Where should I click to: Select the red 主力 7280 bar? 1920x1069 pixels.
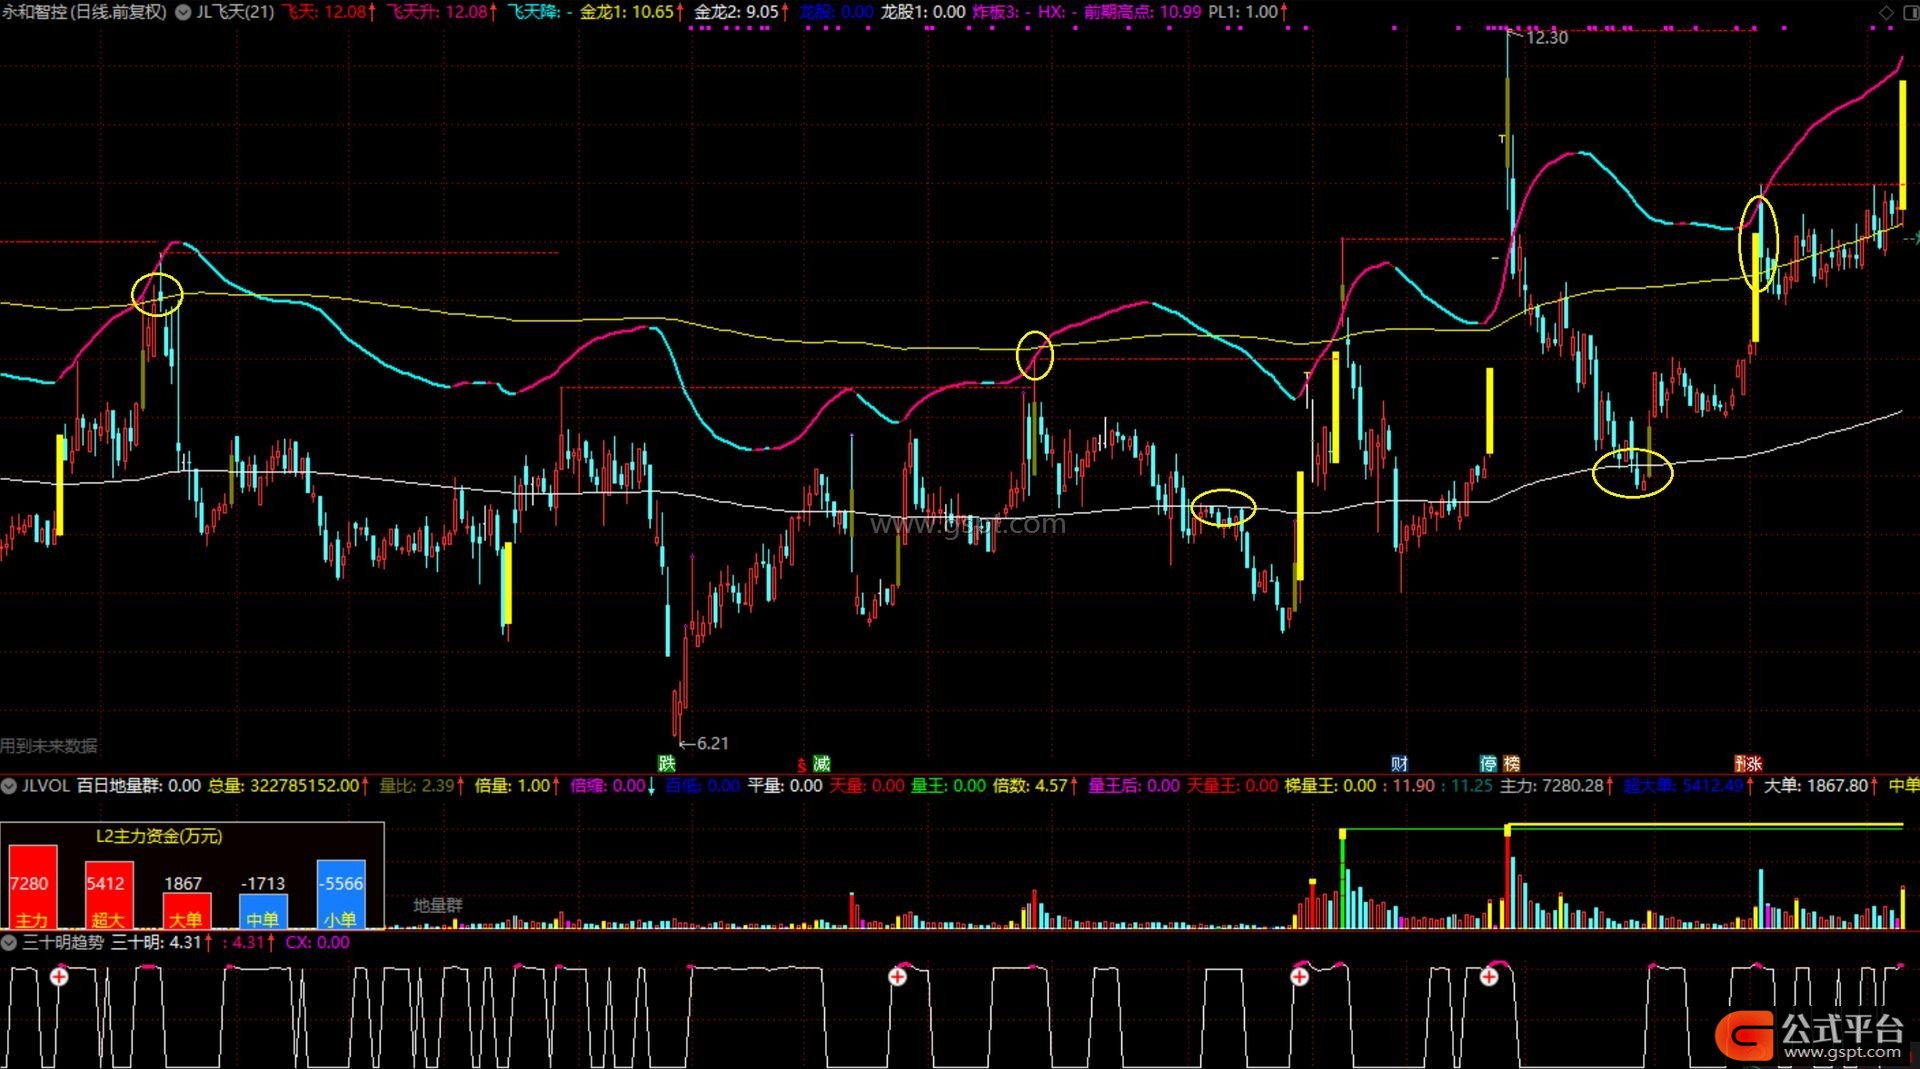coord(32,887)
